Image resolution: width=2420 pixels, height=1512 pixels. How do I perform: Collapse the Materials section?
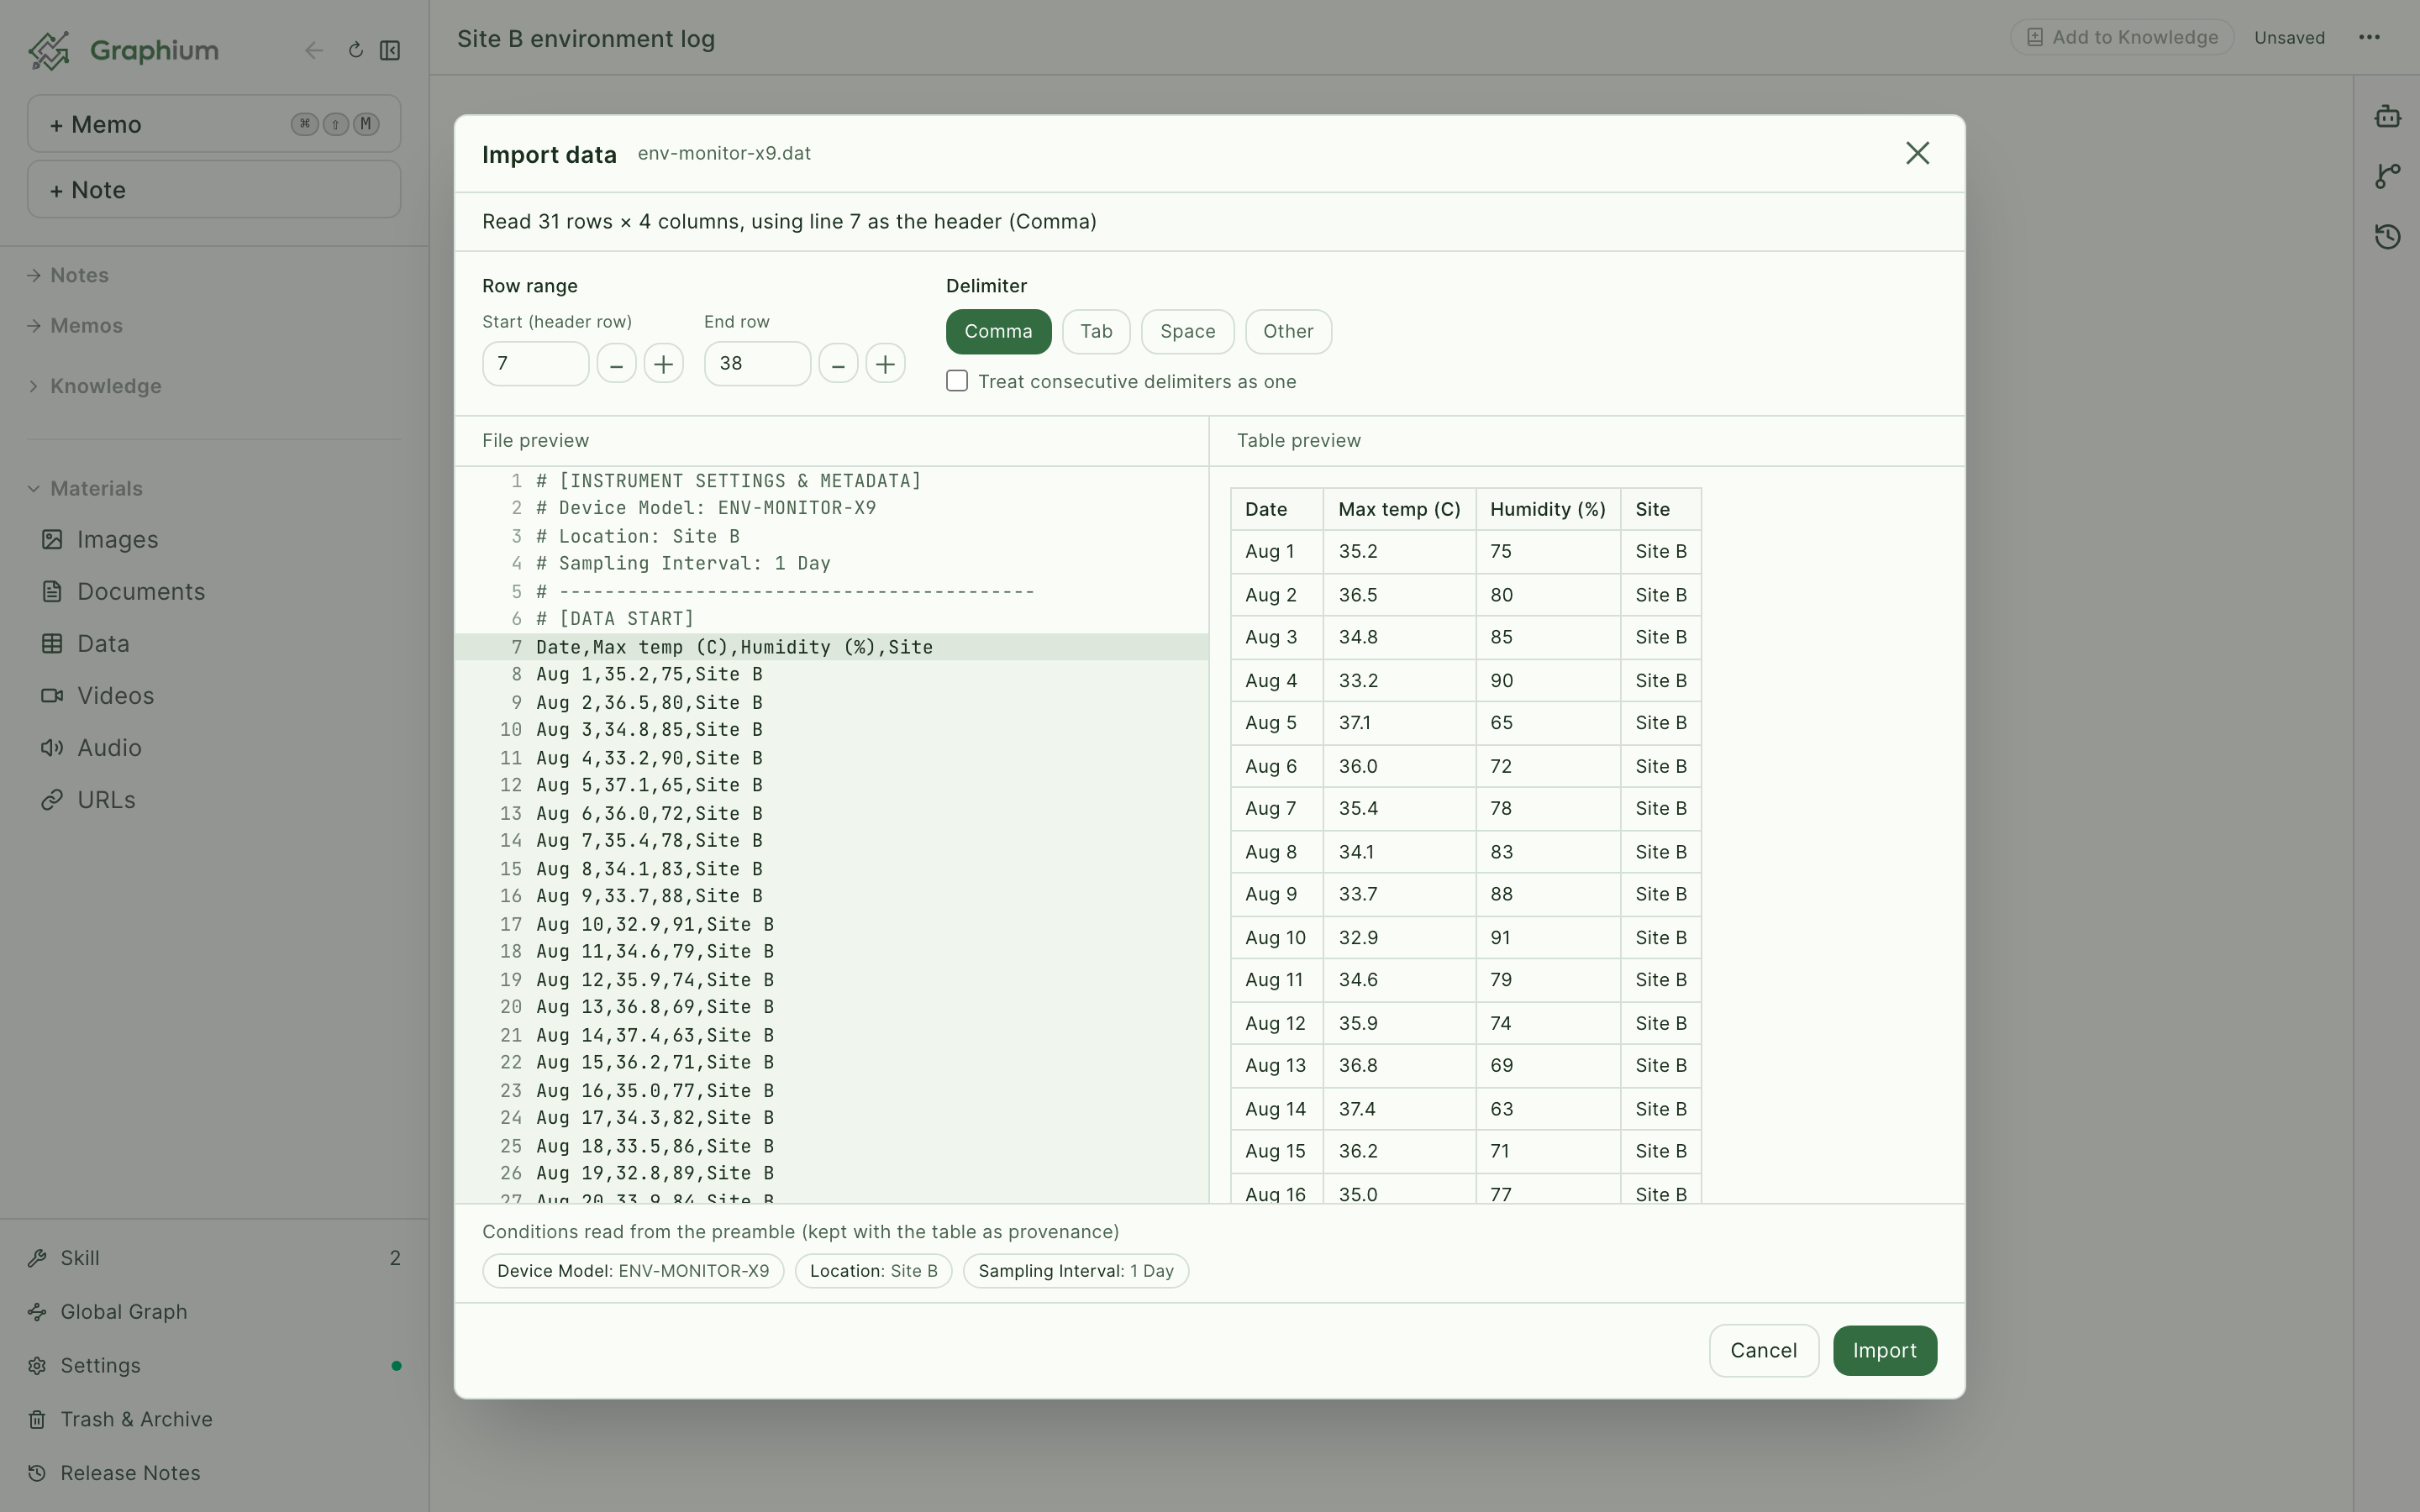(x=85, y=489)
